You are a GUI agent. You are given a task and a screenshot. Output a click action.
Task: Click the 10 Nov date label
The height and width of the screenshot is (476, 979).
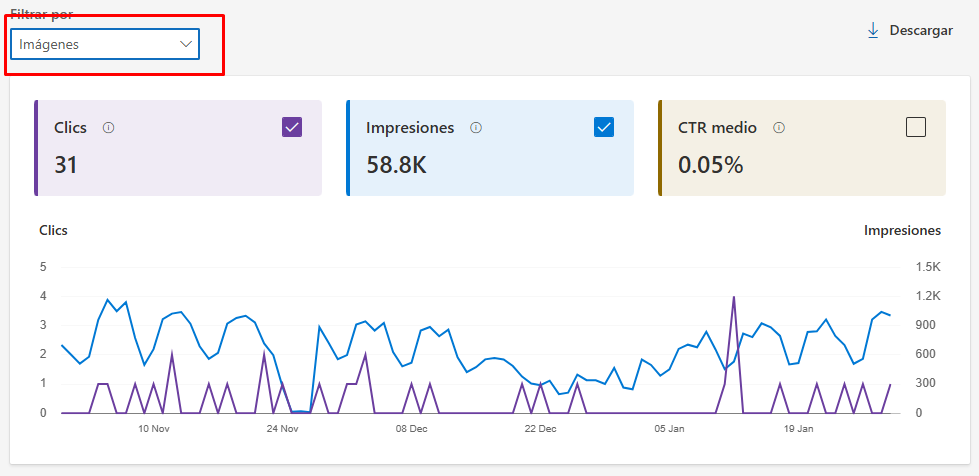(x=154, y=429)
